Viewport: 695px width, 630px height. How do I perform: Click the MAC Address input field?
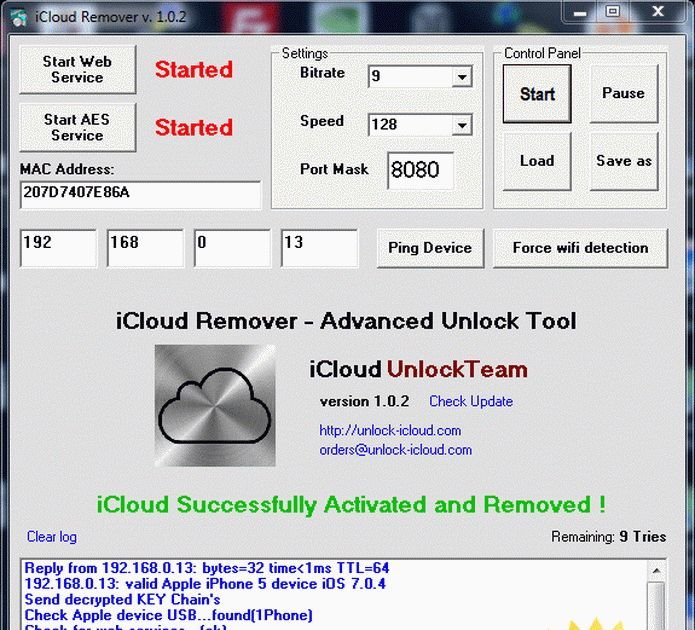click(141, 194)
